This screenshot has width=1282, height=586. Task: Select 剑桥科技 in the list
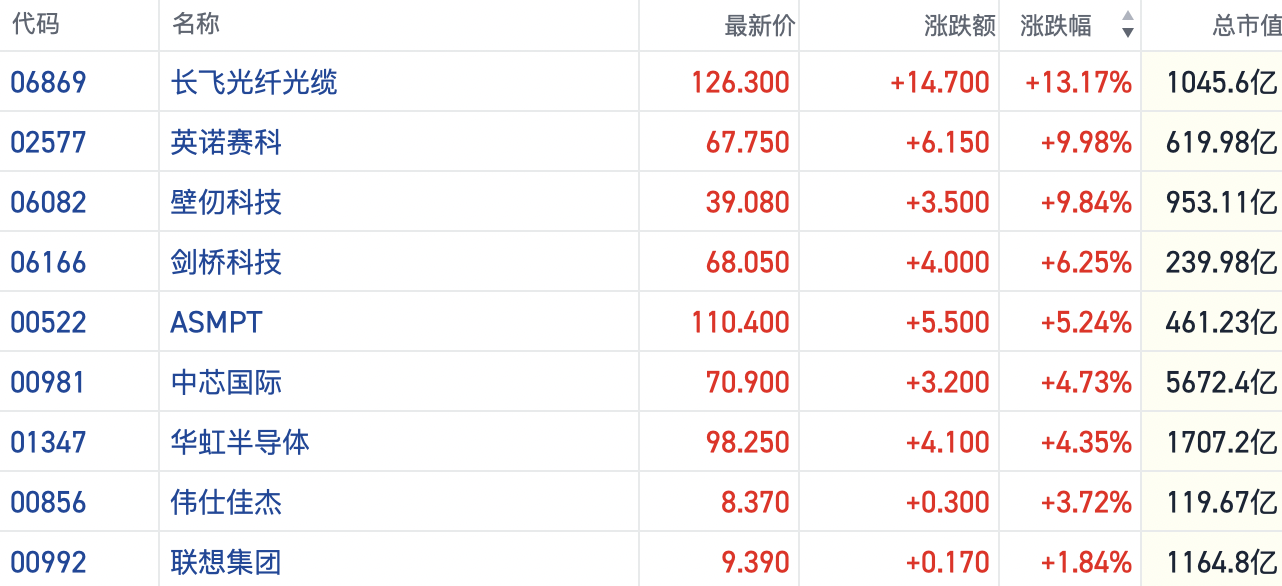pos(226,262)
